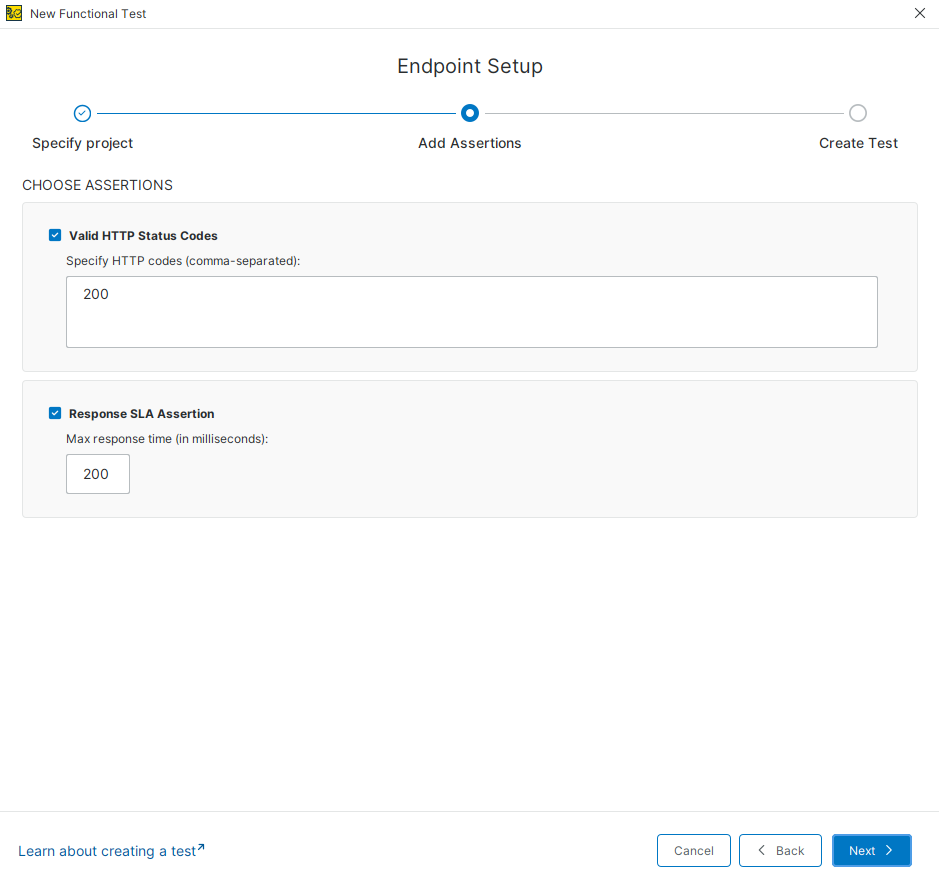Image resolution: width=939 pixels, height=887 pixels.
Task: Click the New Functional Test window title
Action: coord(88,14)
